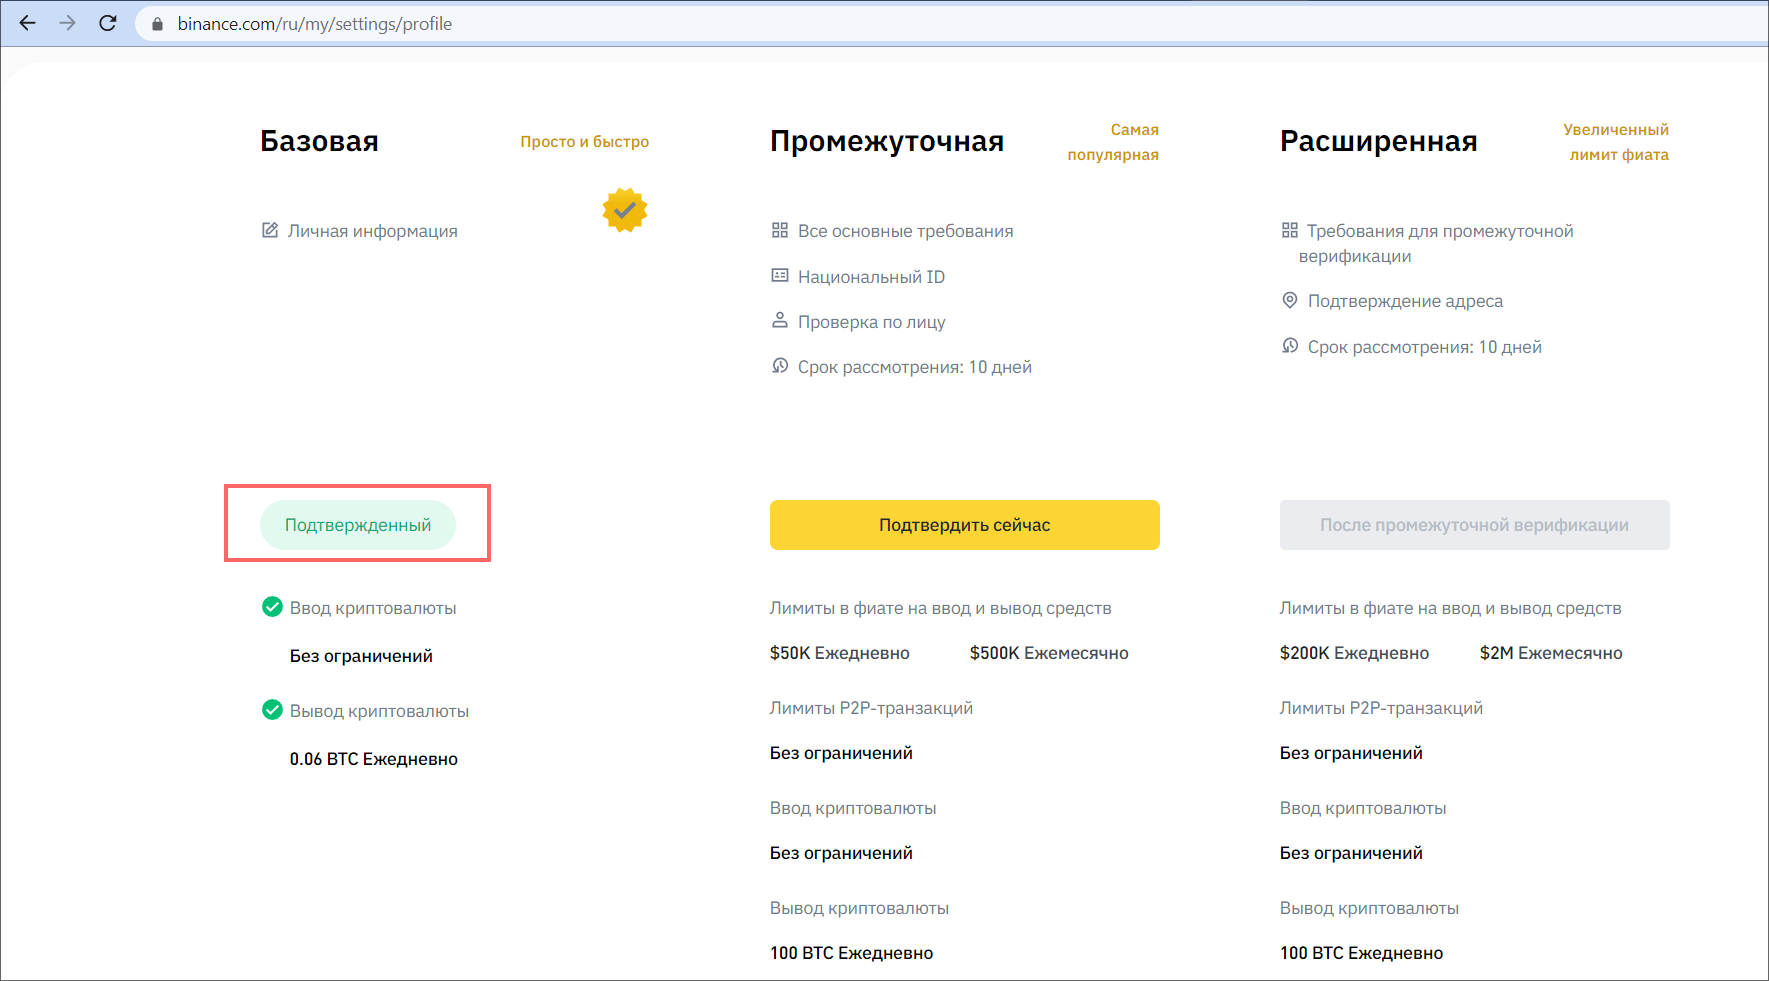Click Лимиты в фиате heading in Промежуточная column
Screen dimensions: 1769x981
point(940,608)
